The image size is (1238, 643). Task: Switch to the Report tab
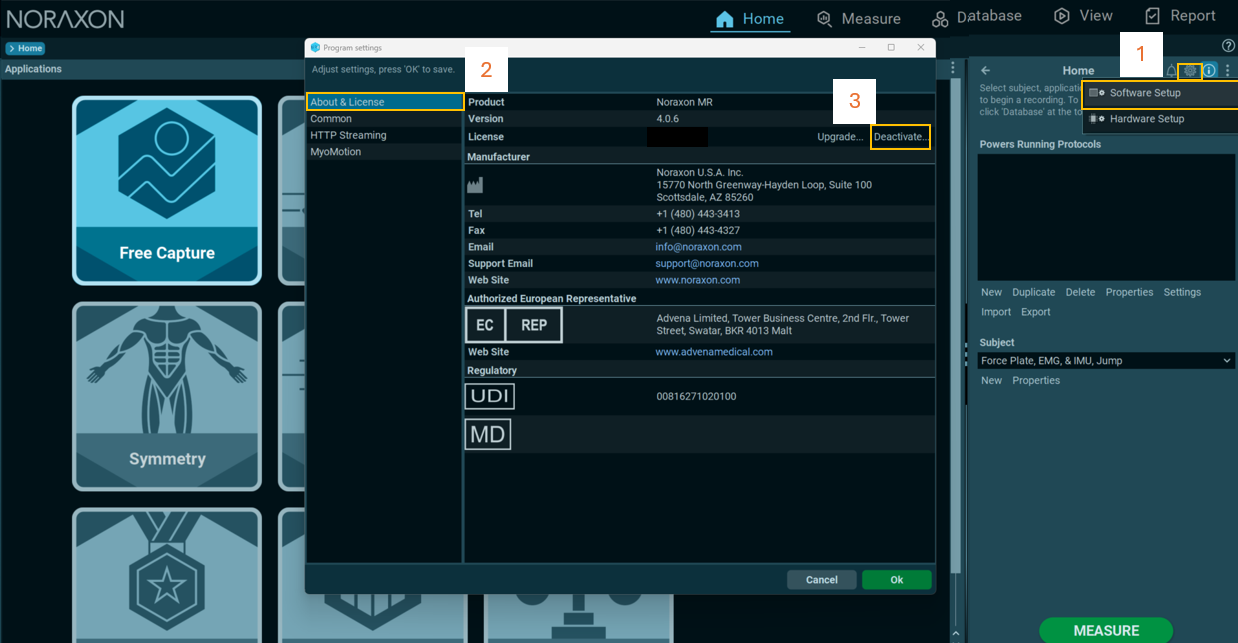click(x=1180, y=16)
